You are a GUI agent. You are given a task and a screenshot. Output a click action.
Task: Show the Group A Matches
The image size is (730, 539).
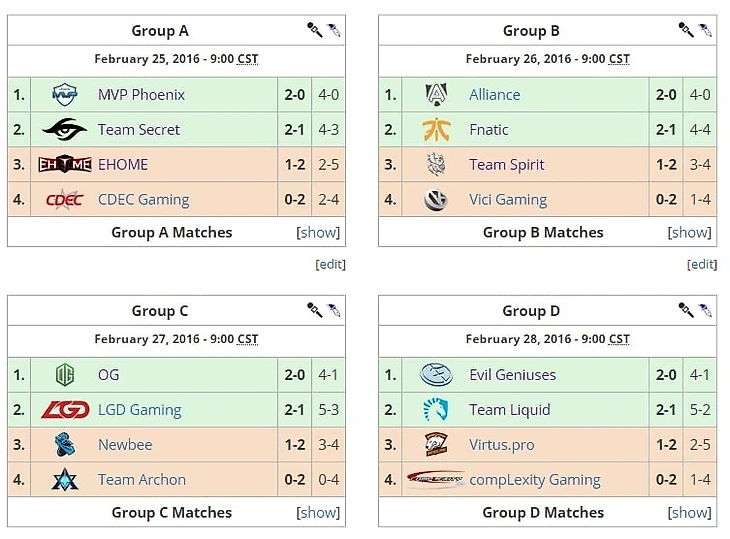click(x=318, y=232)
